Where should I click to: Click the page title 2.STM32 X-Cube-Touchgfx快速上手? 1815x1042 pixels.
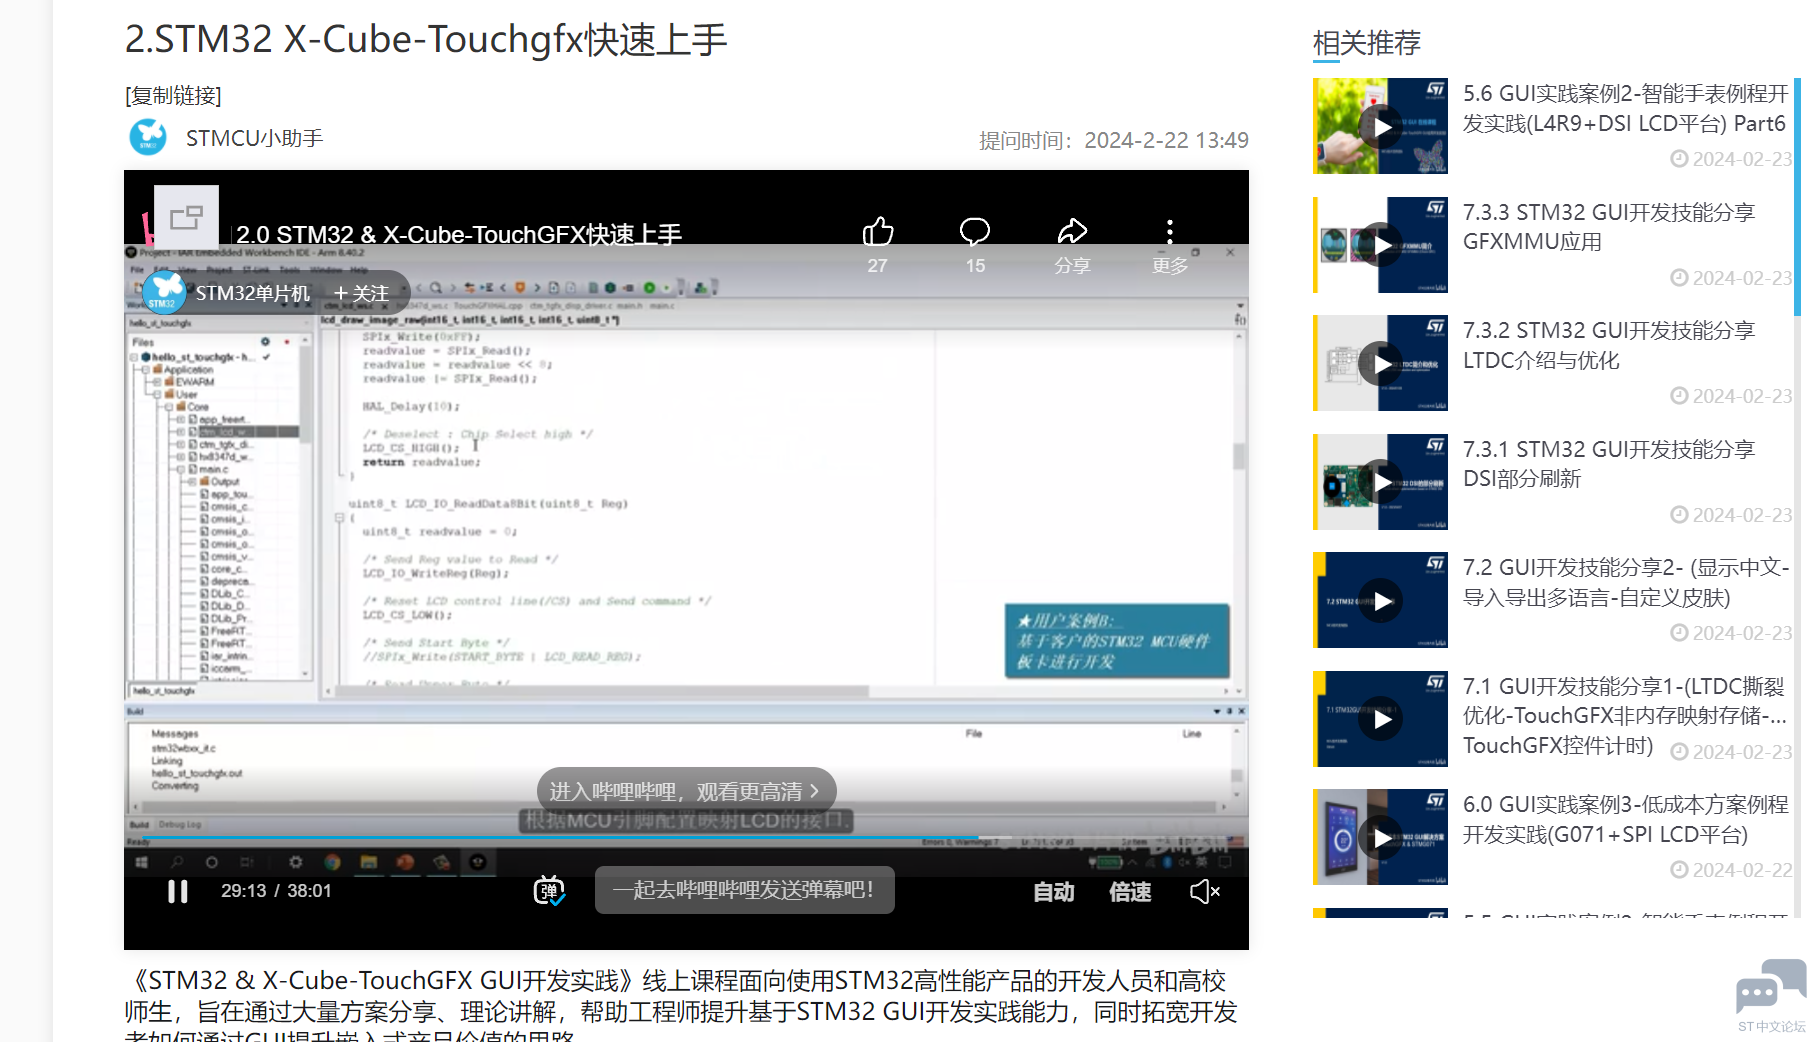[426, 40]
